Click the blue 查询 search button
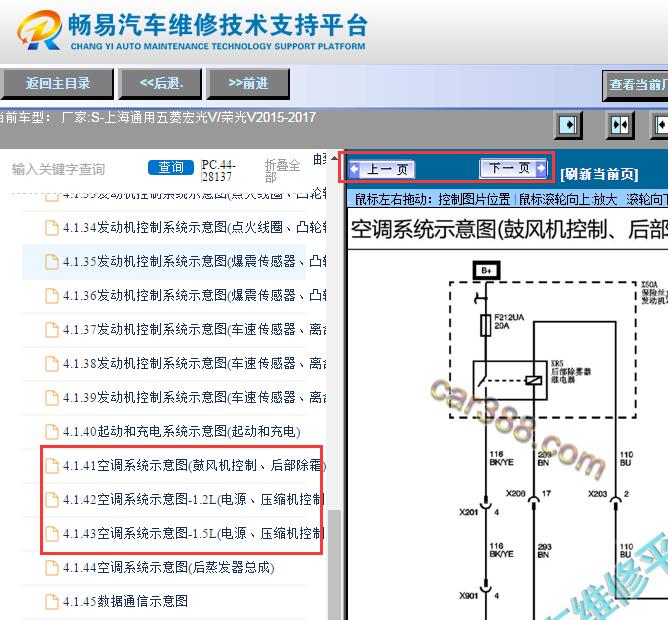668x620 pixels. click(171, 167)
